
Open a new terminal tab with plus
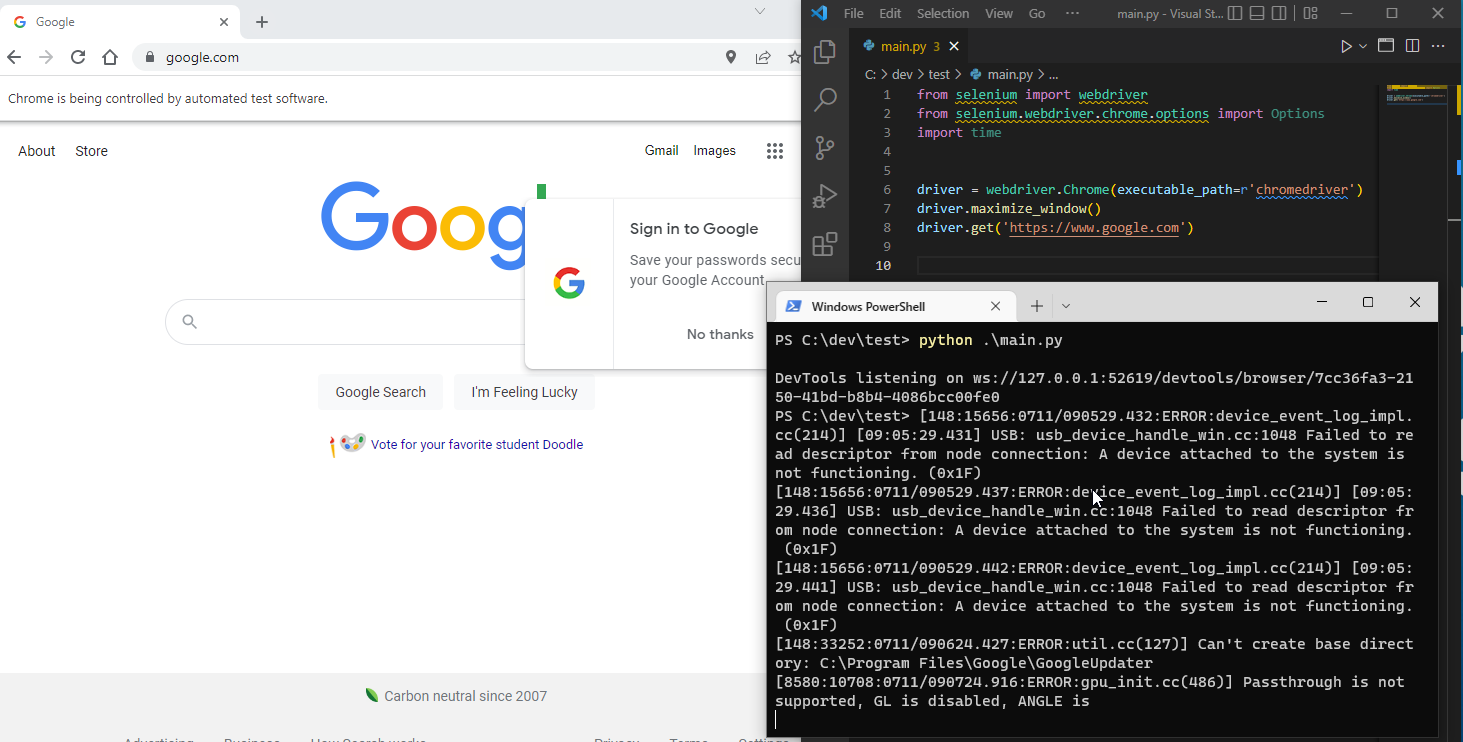point(1037,306)
